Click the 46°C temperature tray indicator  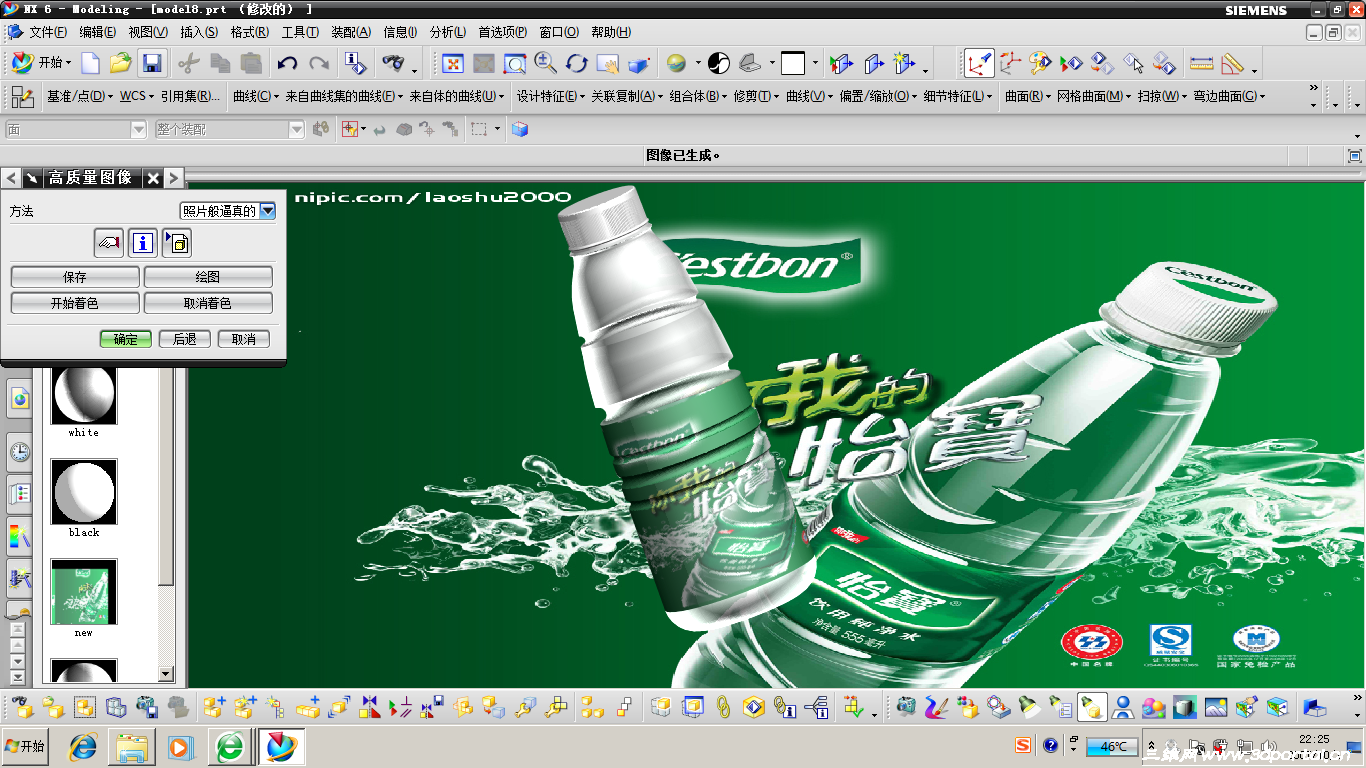(x=1113, y=746)
